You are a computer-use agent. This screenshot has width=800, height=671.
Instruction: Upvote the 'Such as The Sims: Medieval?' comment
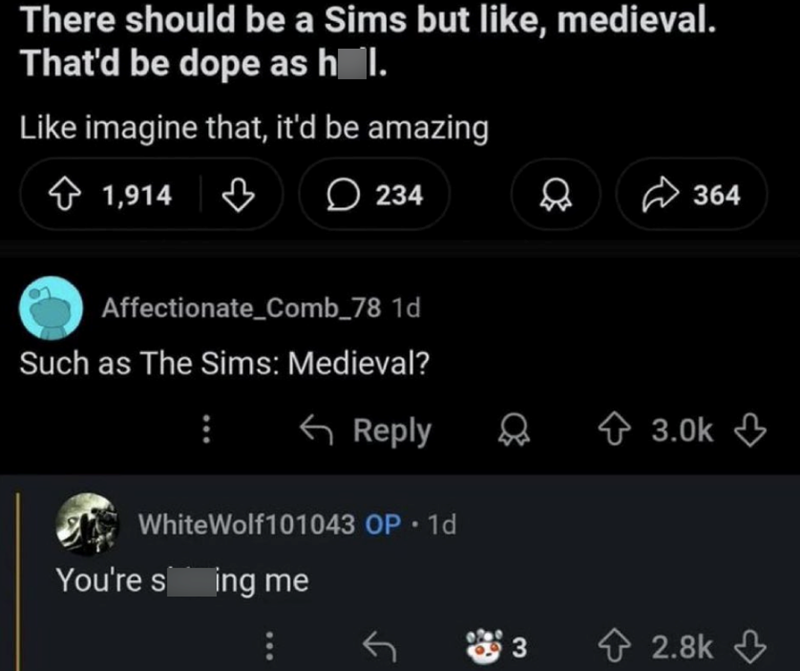pyautogui.click(x=616, y=428)
